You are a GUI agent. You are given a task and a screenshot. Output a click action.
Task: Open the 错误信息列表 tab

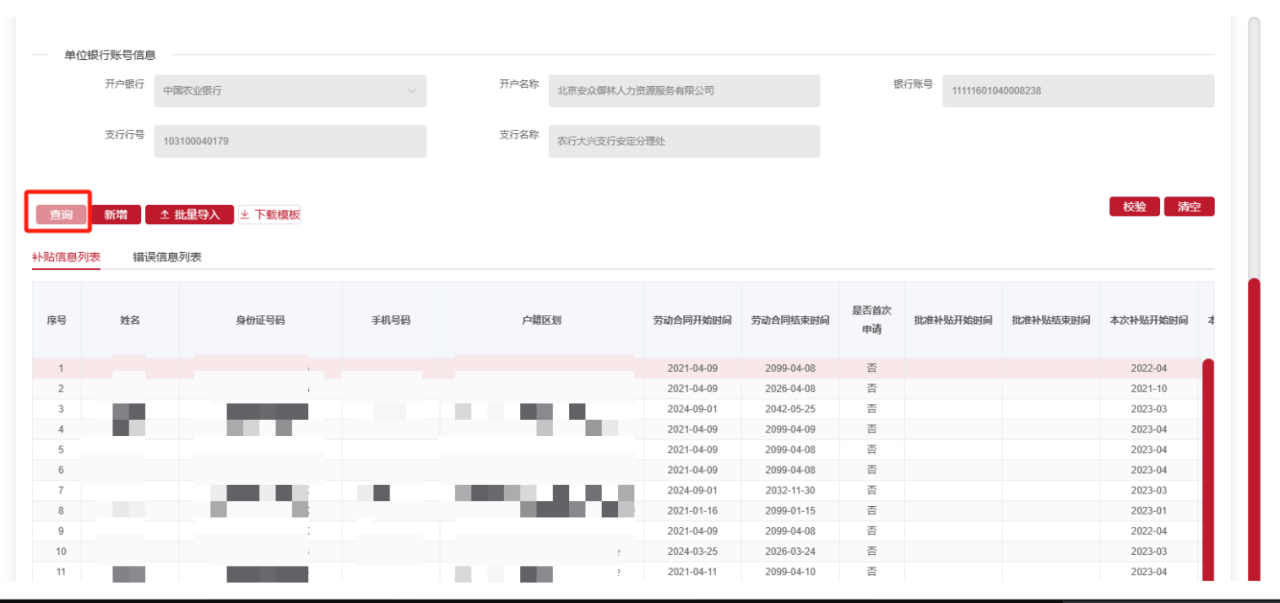point(167,257)
